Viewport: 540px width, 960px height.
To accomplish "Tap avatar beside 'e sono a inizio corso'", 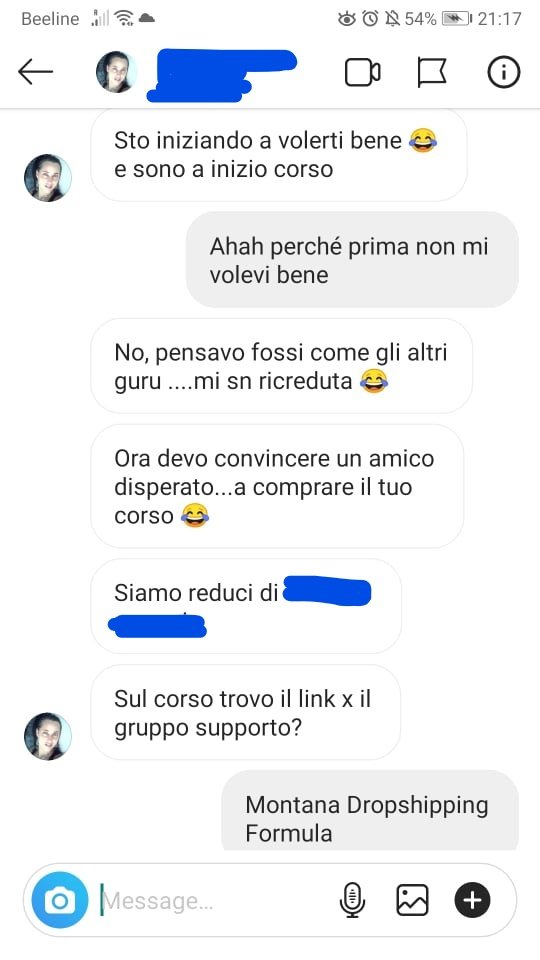I will tap(48, 178).
